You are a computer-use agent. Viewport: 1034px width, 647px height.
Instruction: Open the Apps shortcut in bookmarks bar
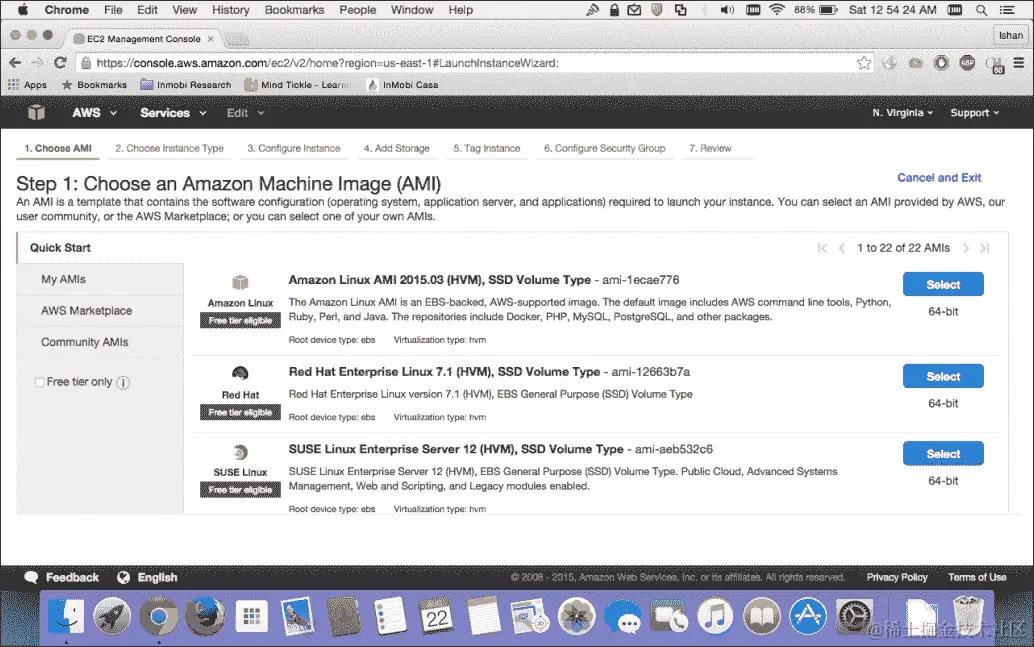click(x=27, y=84)
